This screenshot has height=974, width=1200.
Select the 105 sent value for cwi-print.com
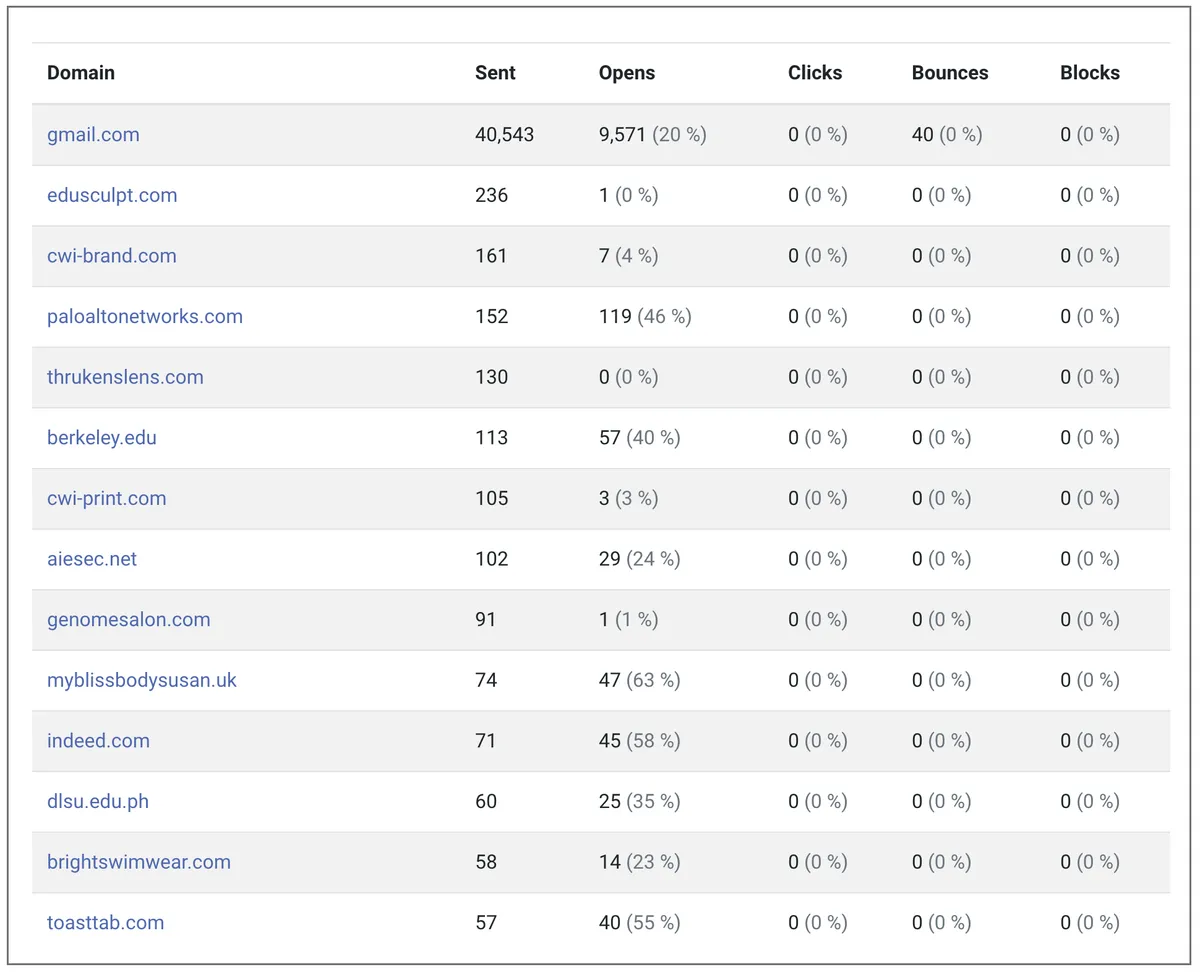coord(492,498)
